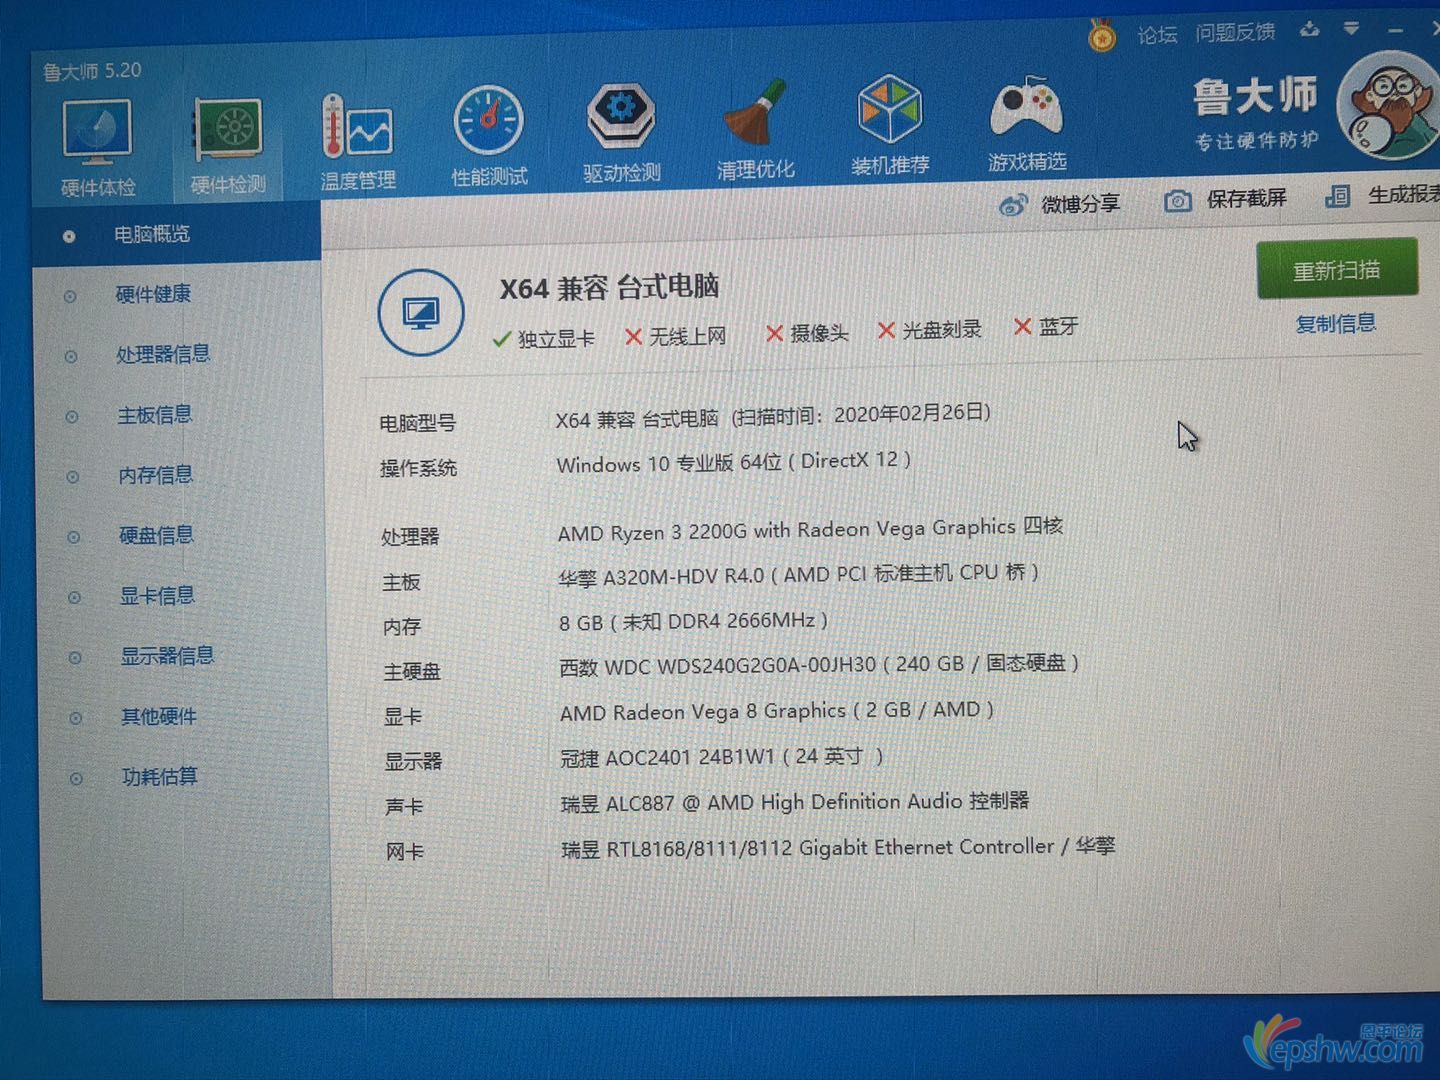
Task: Click the X64 兼容 台式电脑 heading
Action: [609, 288]
